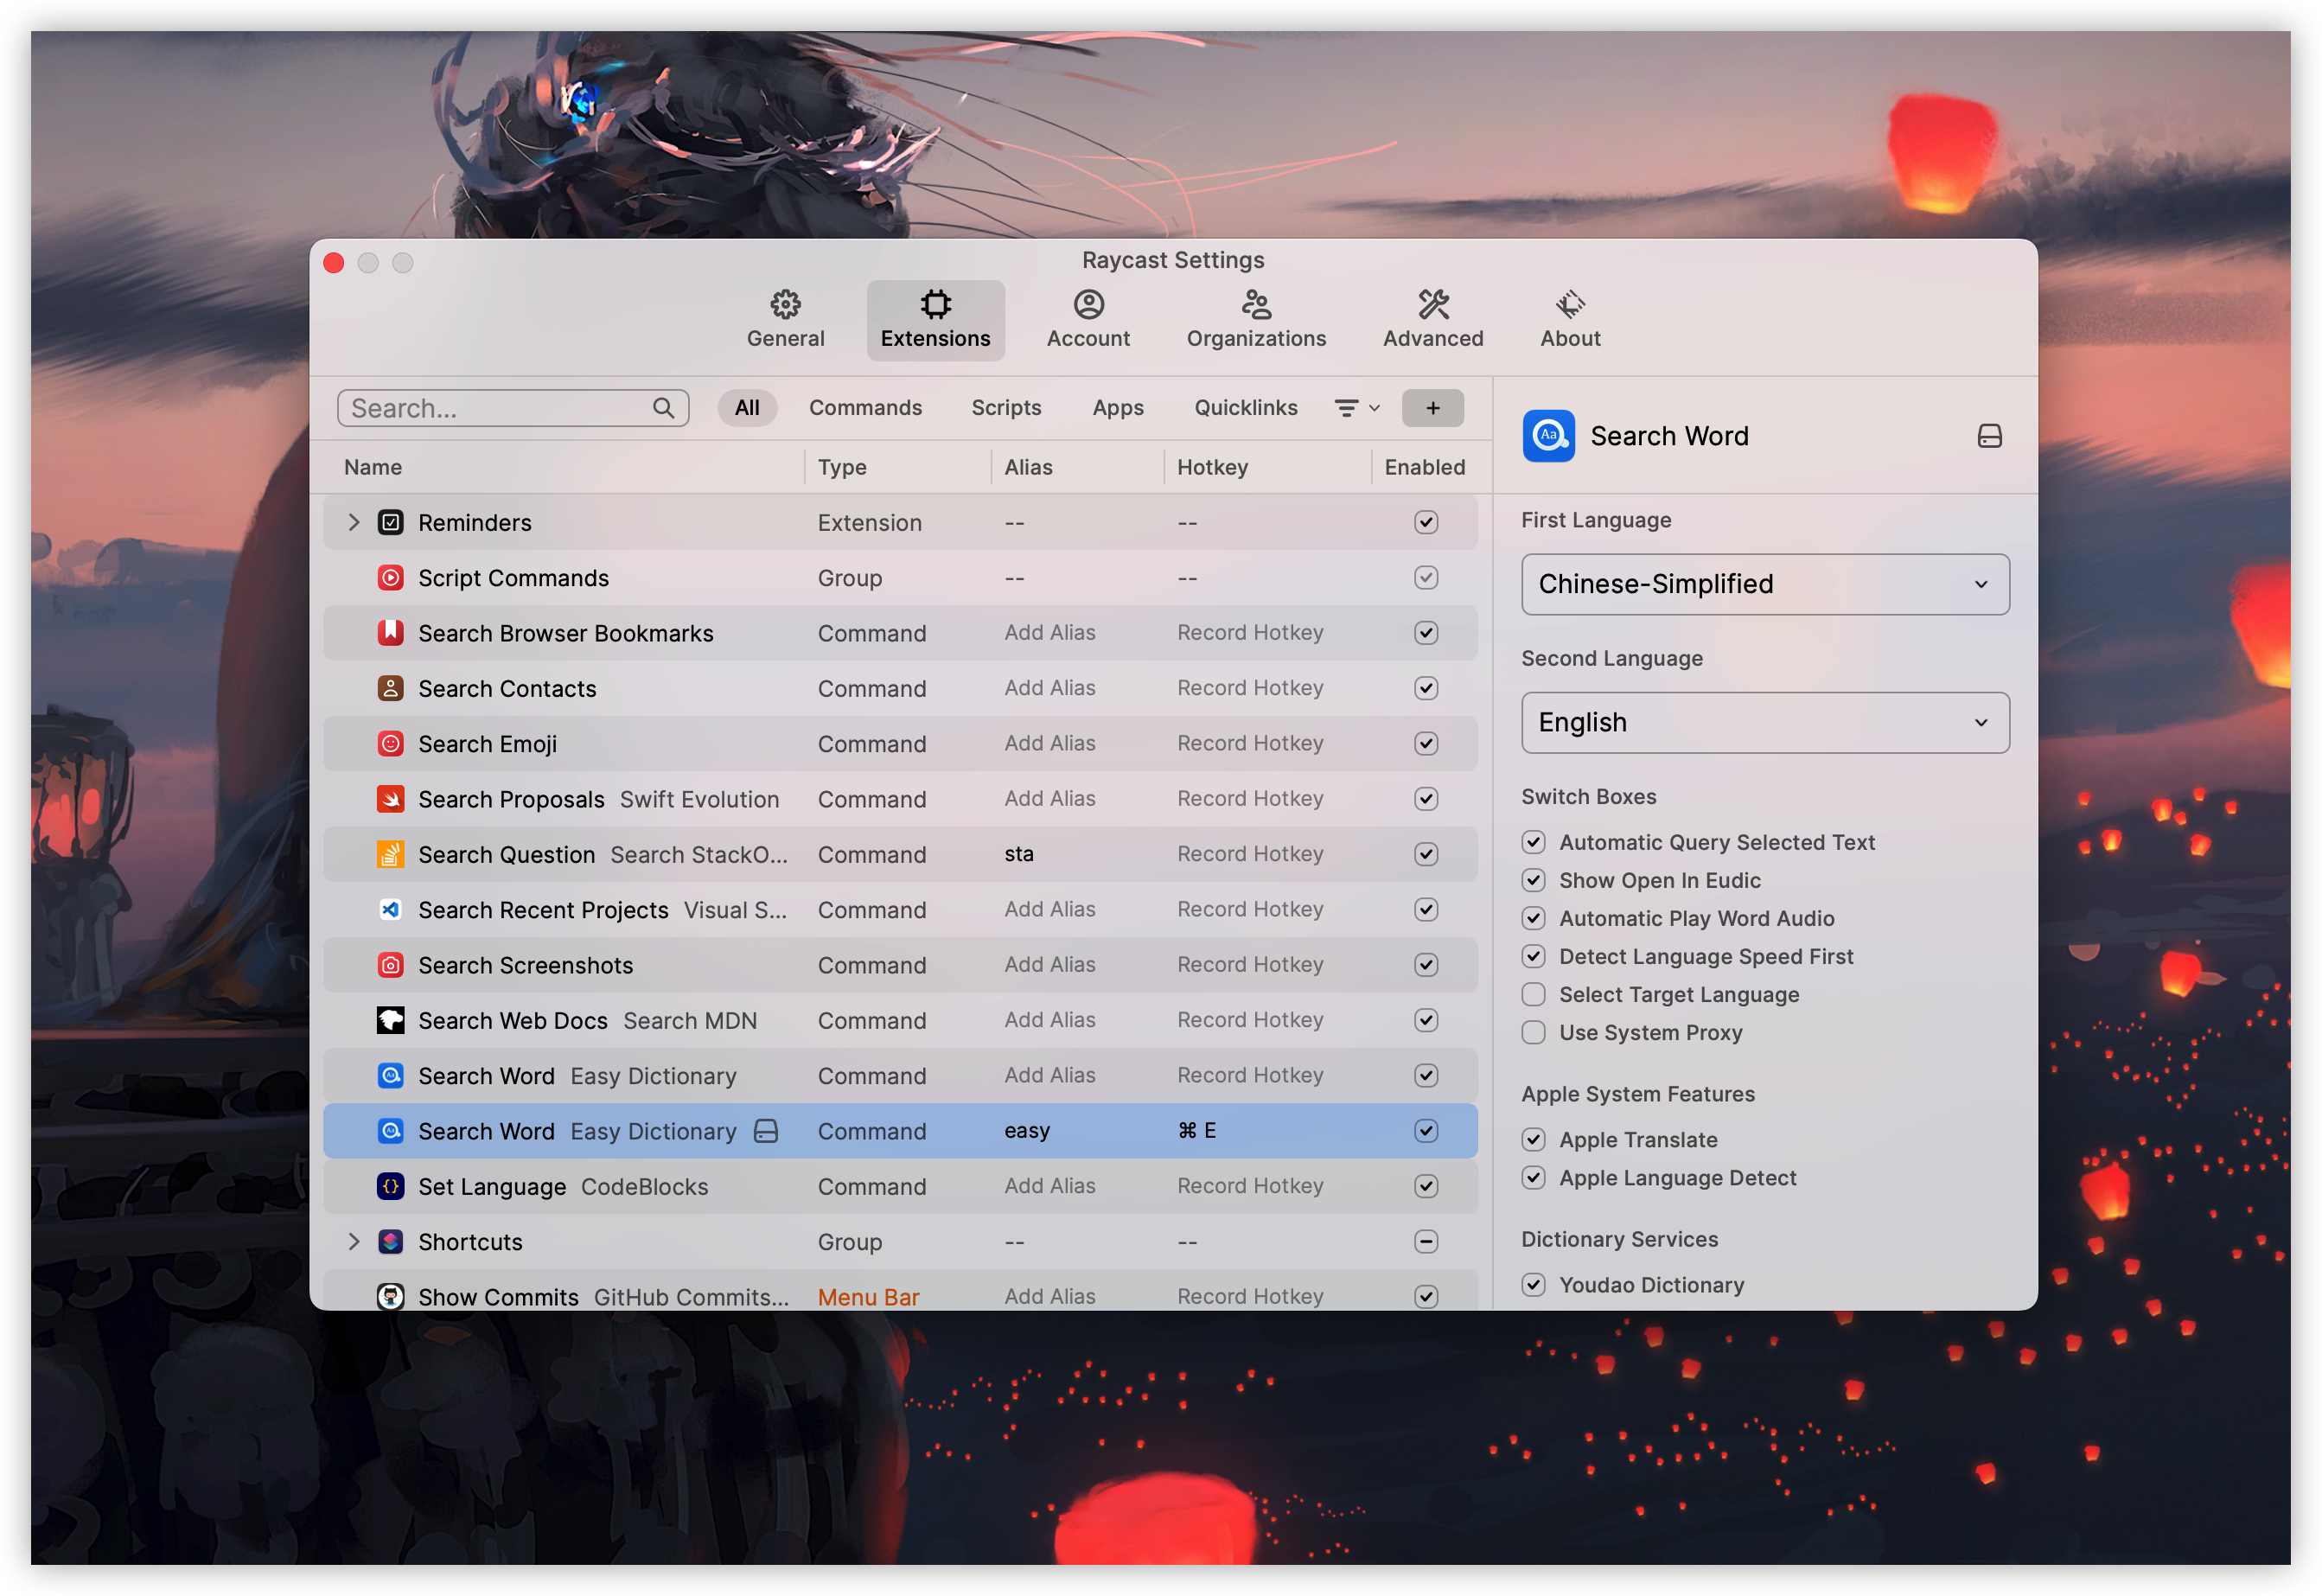The image size is (2322, 1596).
Task: Switch to the Commands filter tab
Action: (x=865, y=408)
